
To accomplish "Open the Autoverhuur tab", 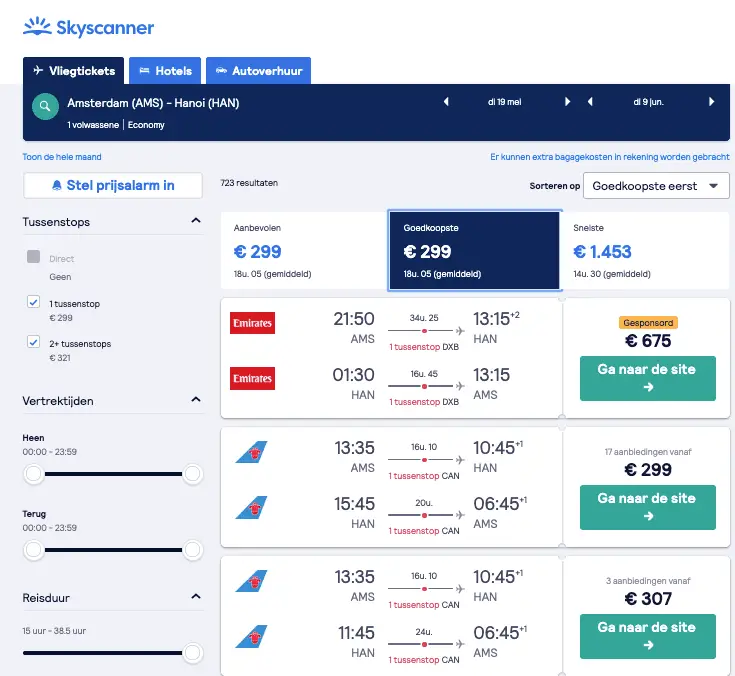I will point(258,71).
